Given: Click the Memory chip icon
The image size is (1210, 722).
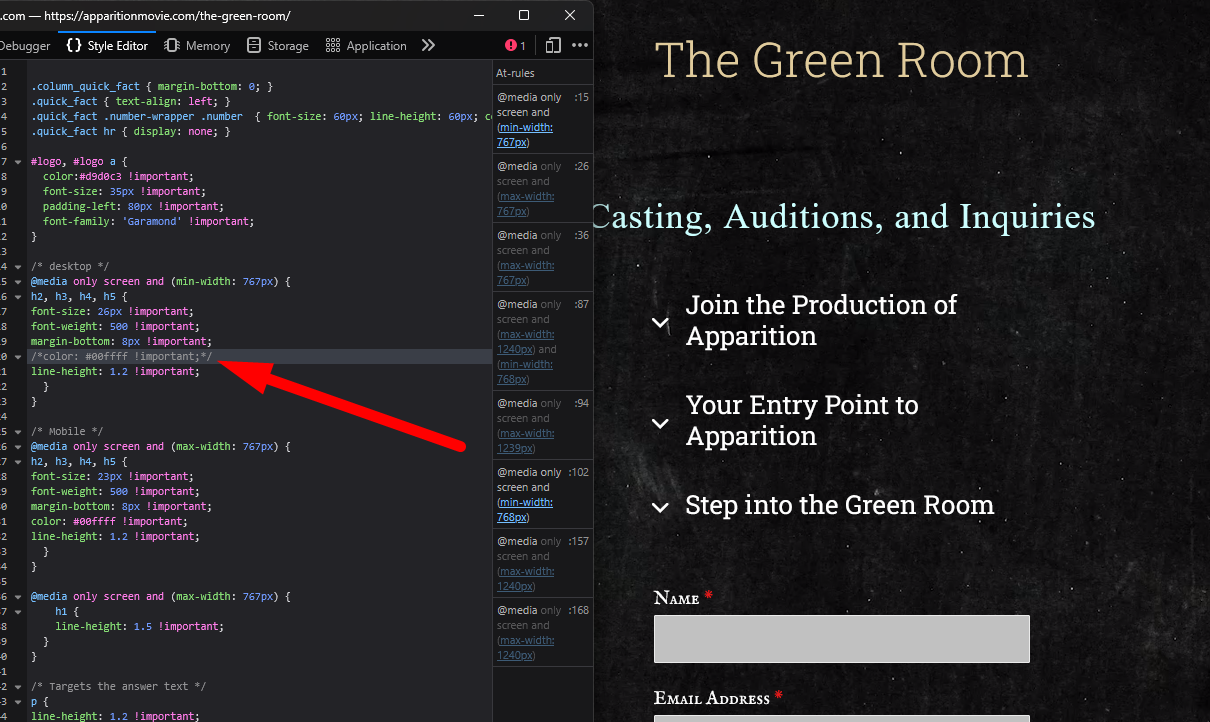Looking at the screenshot, I should [172, 46].
